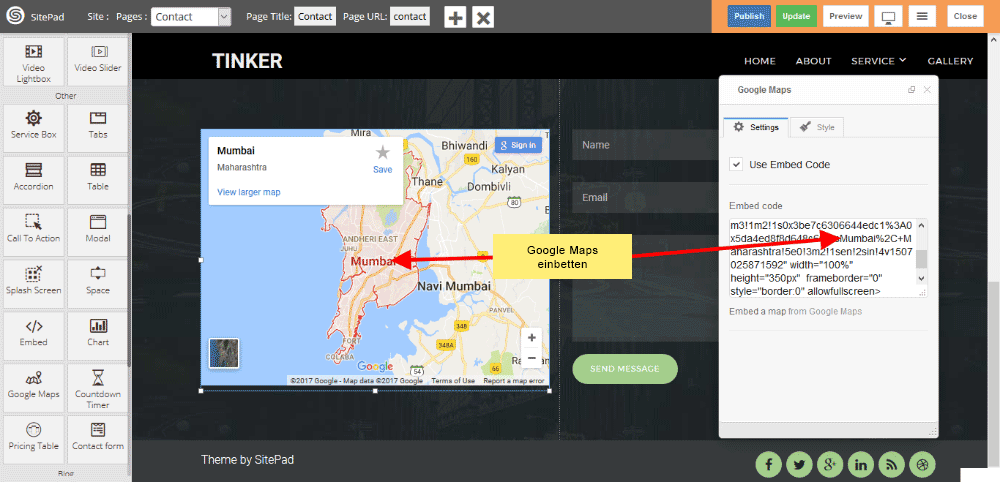
Task: Choose the Space widget
Action: [x=98, y=282]
